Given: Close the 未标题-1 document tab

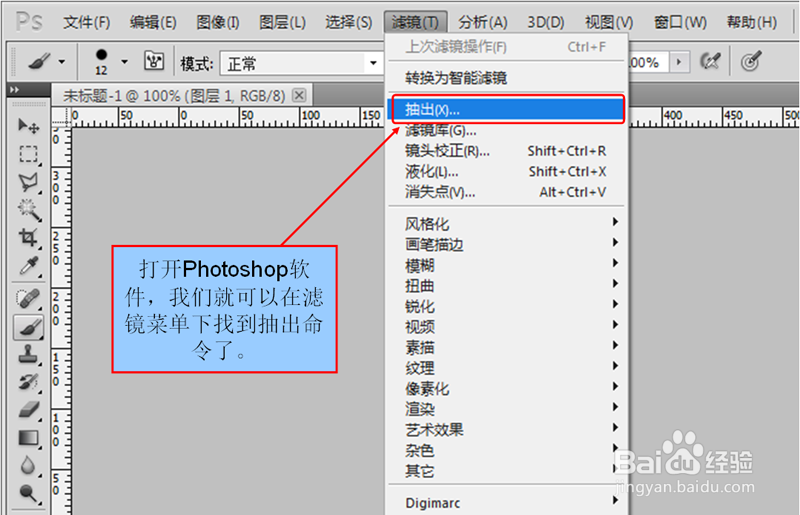Looking at the screenshot, I should point(299,95).
